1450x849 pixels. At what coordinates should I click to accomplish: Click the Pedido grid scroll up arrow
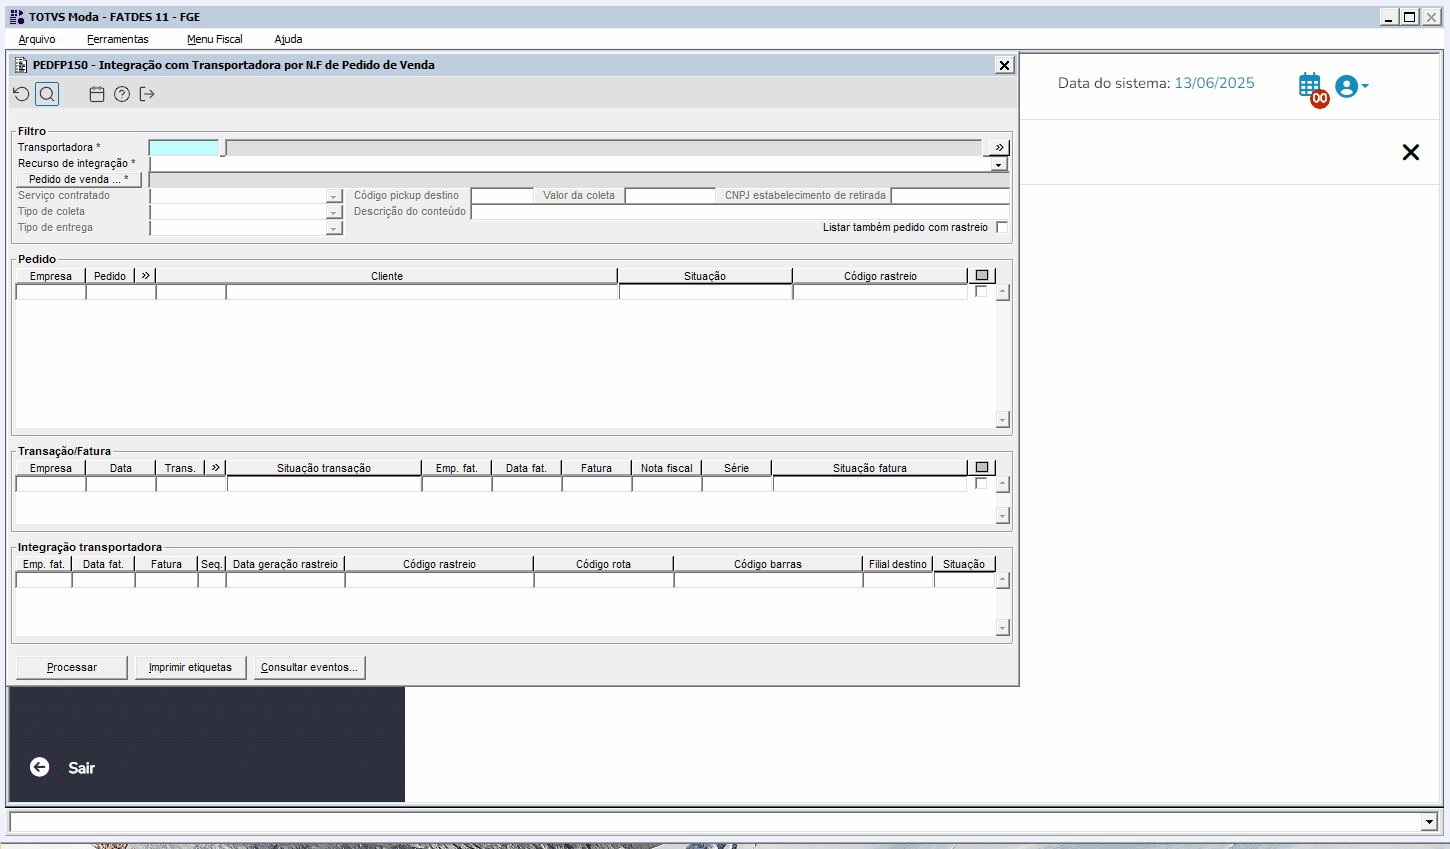[x=1002, y=292]
